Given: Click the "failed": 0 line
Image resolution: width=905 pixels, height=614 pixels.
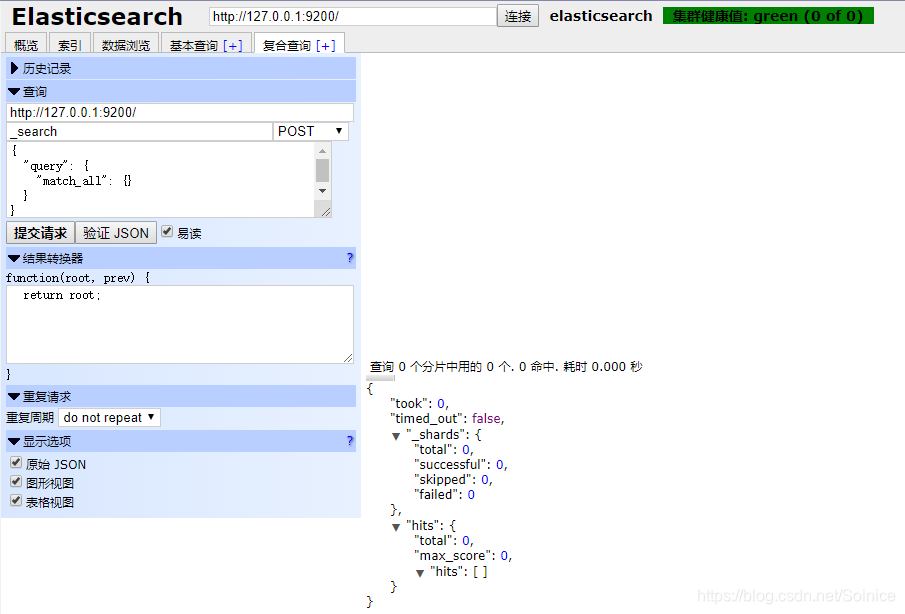Looking at the screenshot, I should tap(444, 495).
